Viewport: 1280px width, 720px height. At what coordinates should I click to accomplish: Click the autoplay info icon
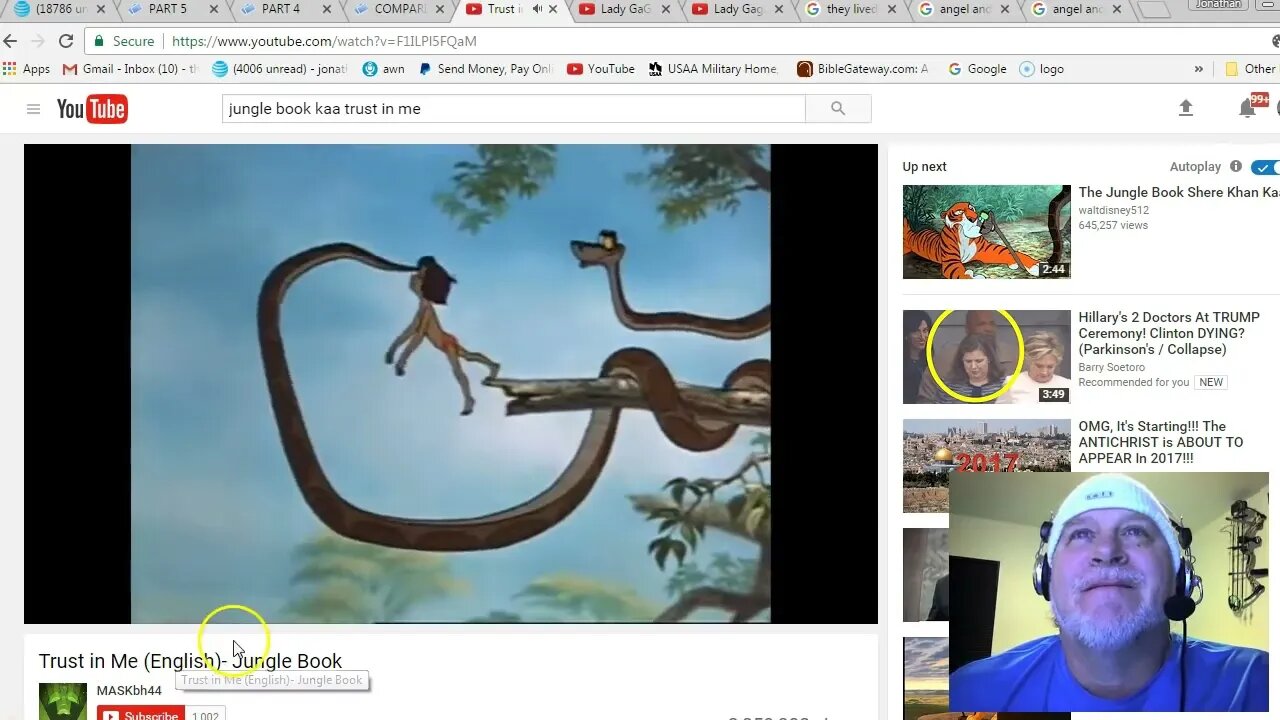coord(1236,167)
